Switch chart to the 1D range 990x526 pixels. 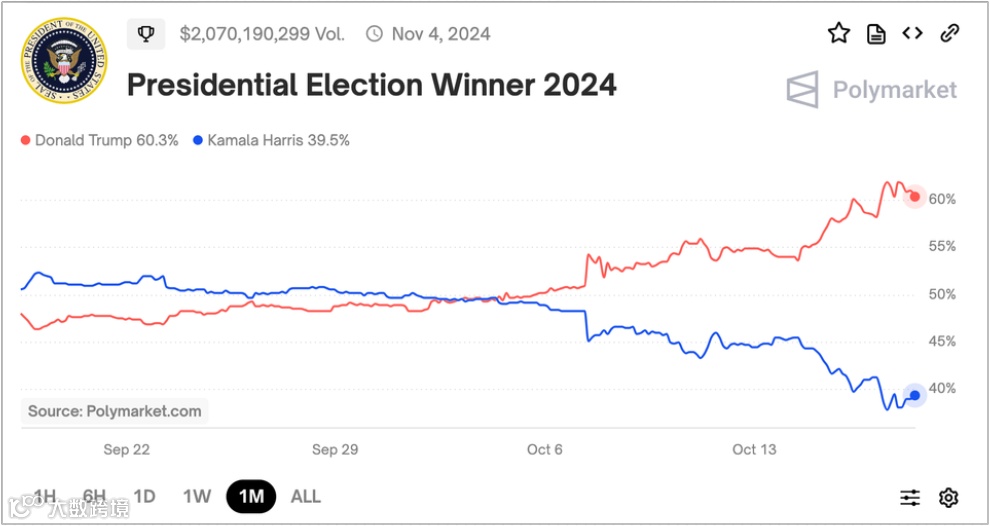145,496
